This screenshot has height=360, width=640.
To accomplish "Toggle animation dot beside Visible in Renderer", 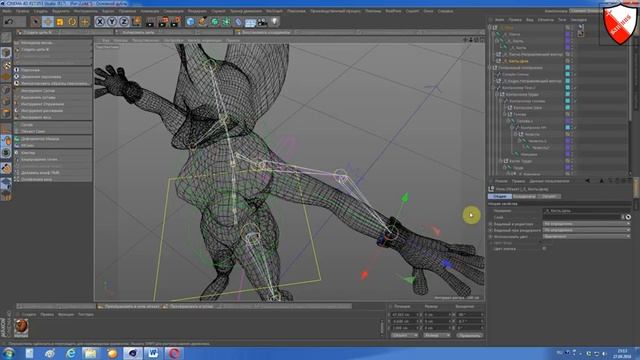I will (x=491, y=230).
